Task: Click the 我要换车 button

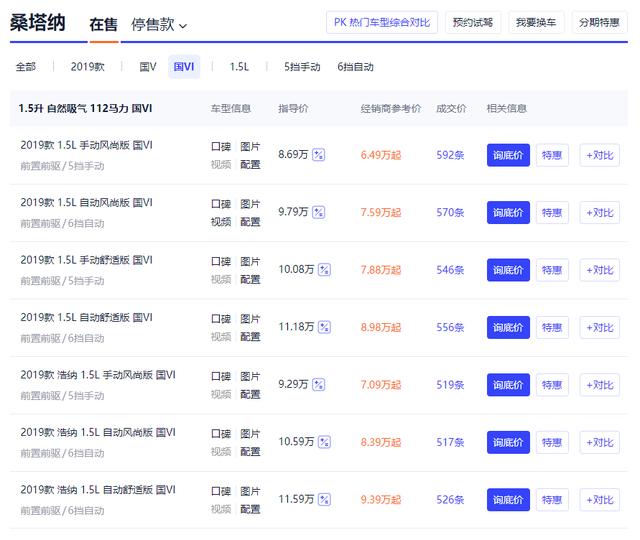Action: [x=536, y=22]
